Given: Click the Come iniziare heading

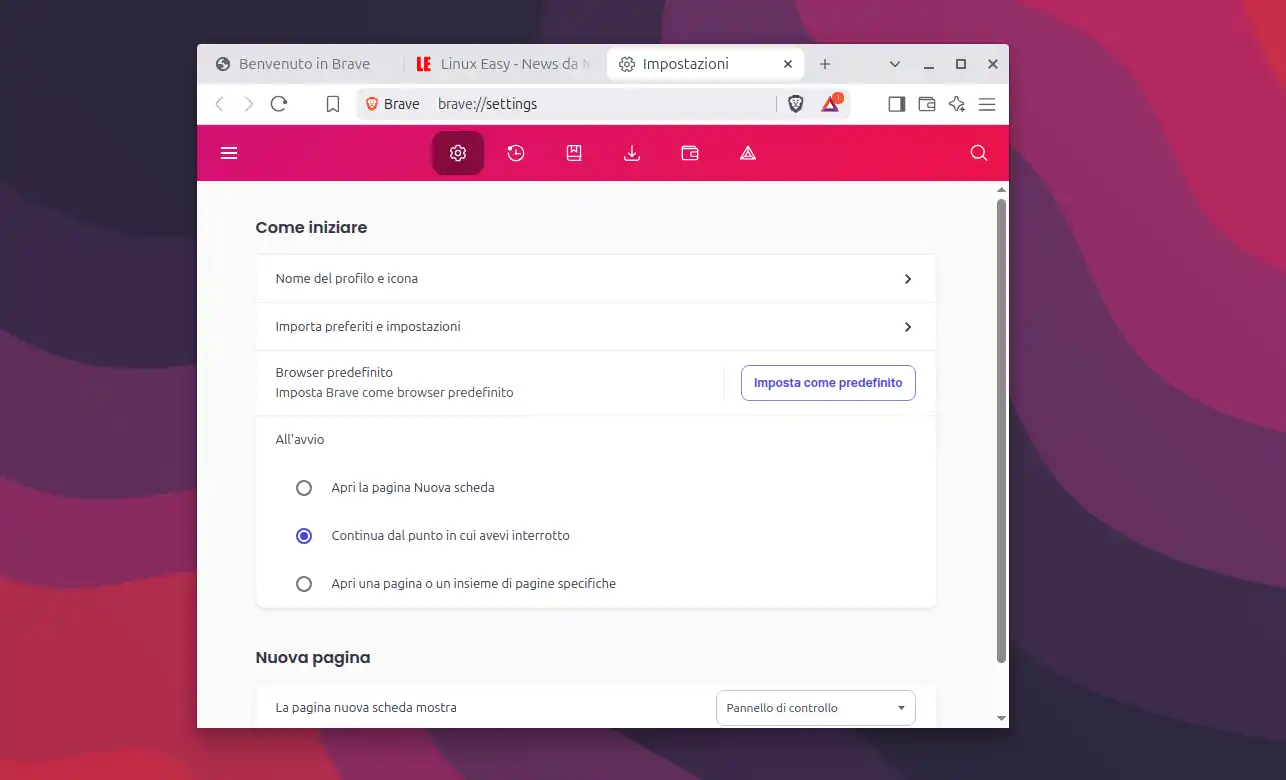Looking at the screenshot, I should [311, 228].
